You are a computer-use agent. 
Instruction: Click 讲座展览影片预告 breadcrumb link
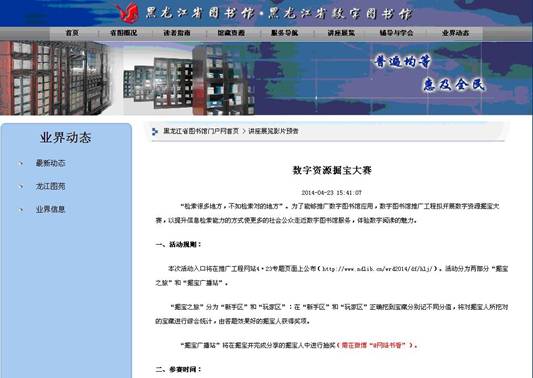pos(273,132)
